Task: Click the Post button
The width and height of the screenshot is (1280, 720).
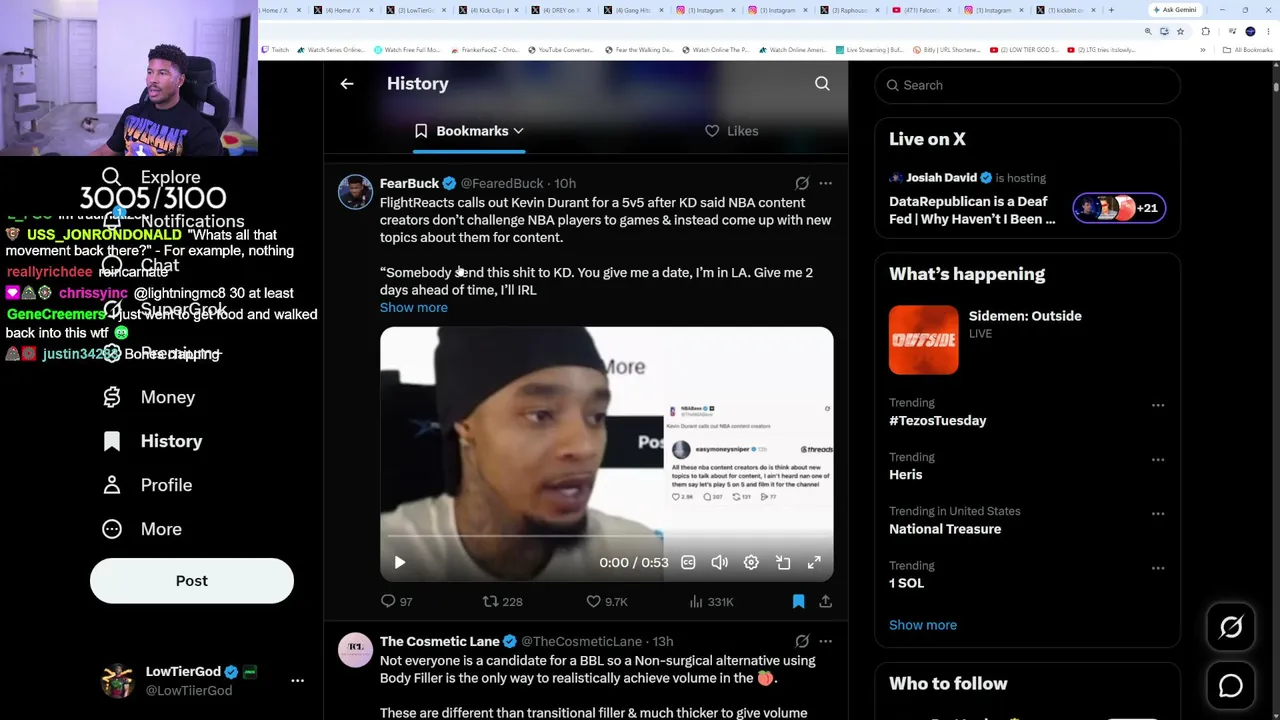Action: pos(192,581)
